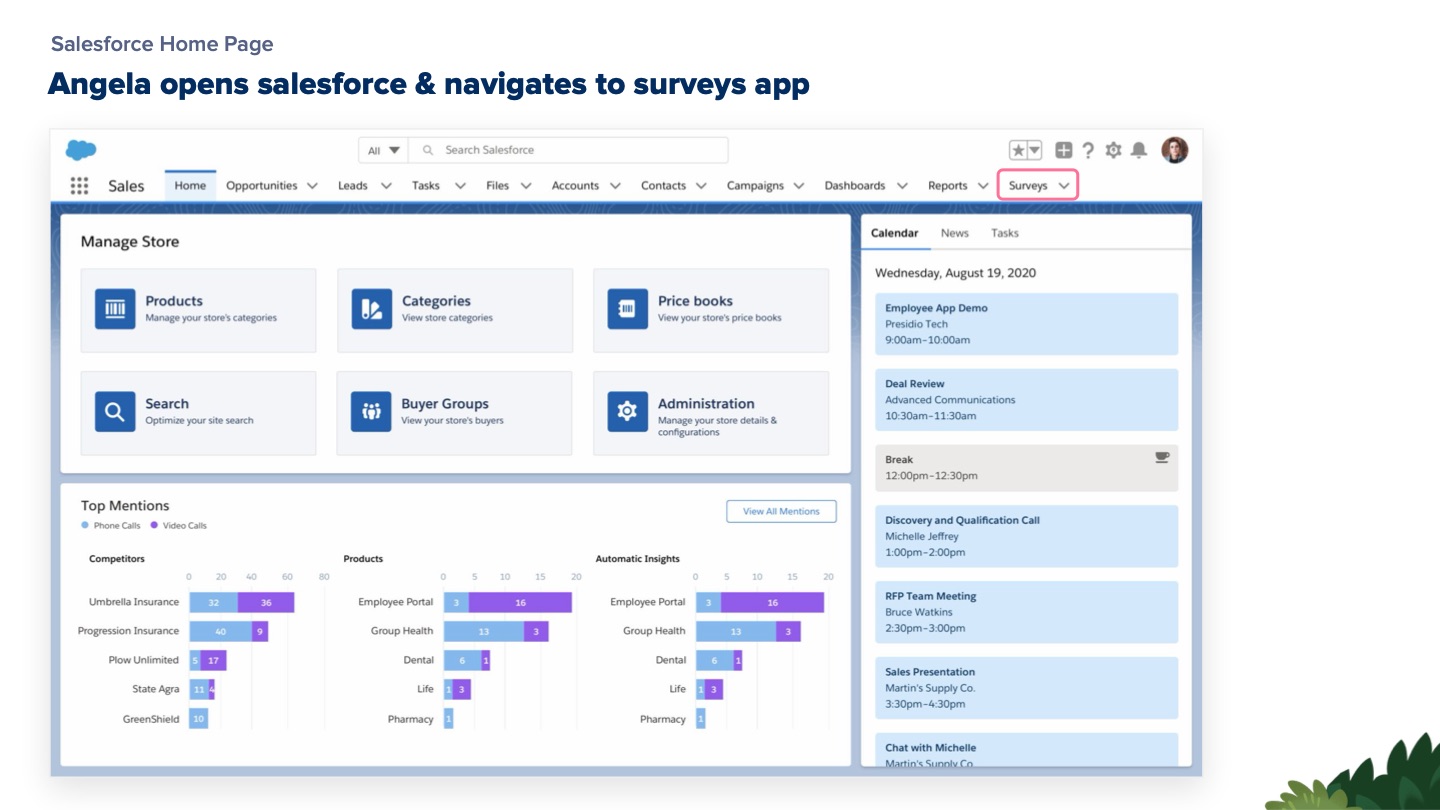This screenshot has width=1440, height=810.
Task: Navigate to the Surveys tab
Action: click(x=1028, y=186)
